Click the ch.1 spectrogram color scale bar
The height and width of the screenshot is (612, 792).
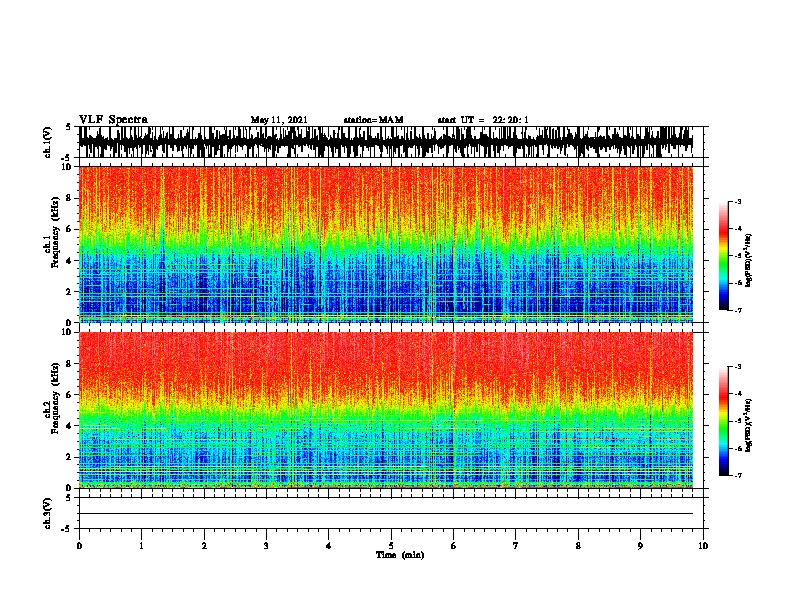tap(724, 256)
